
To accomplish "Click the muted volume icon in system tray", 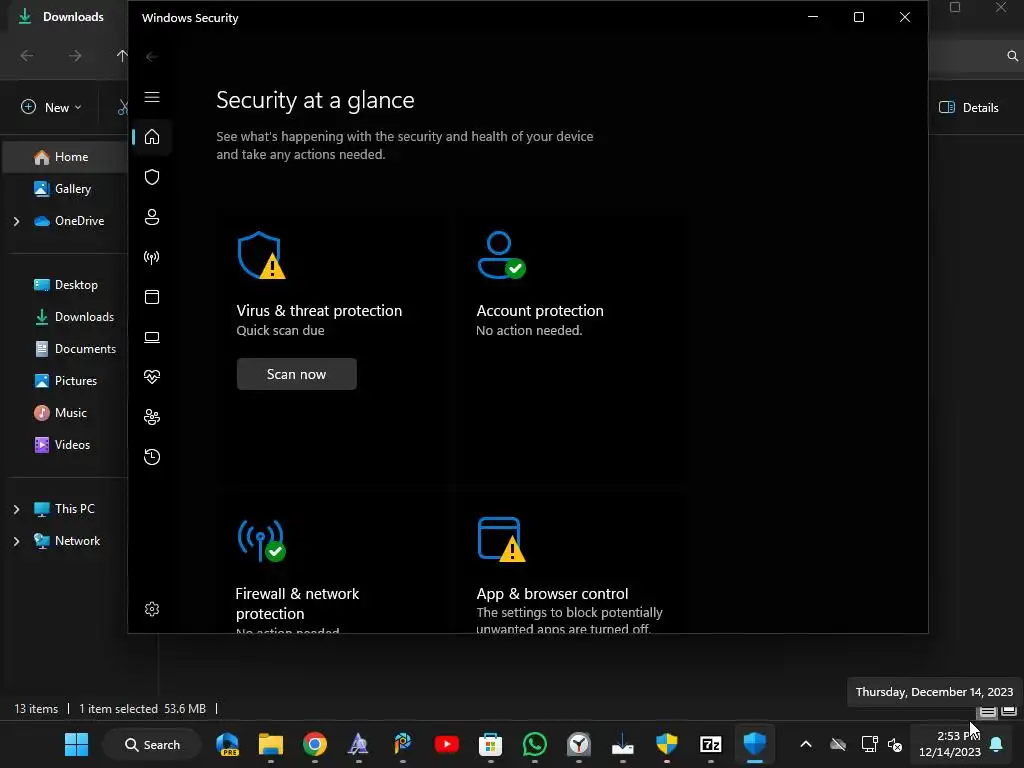I will [895, 744].
